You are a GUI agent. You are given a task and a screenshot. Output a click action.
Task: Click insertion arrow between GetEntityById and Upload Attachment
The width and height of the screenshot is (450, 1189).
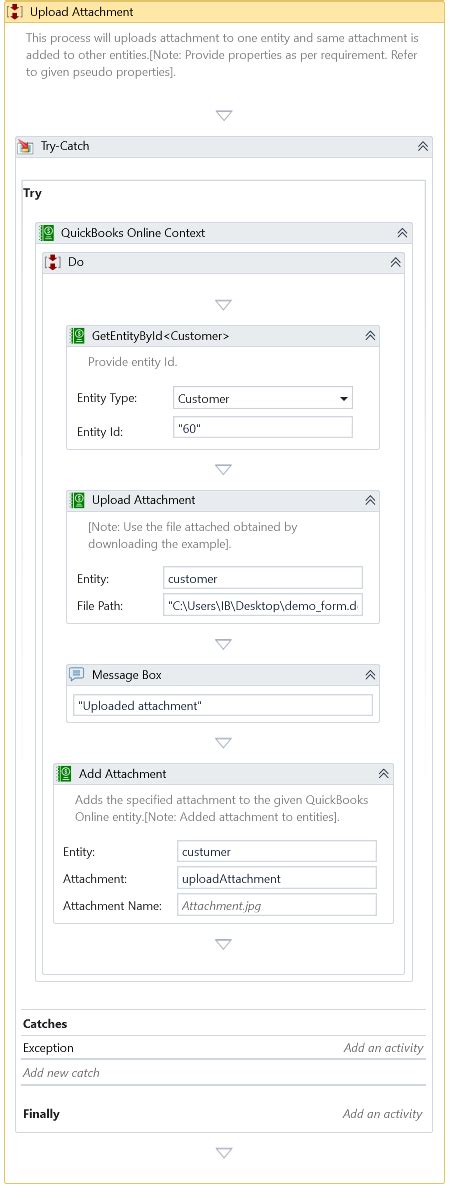(223, 469)
